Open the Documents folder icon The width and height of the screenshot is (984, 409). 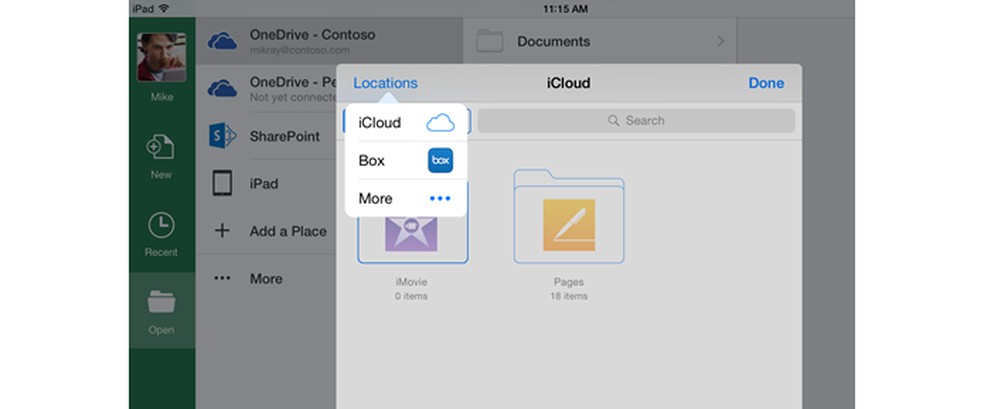pos(489,41)
